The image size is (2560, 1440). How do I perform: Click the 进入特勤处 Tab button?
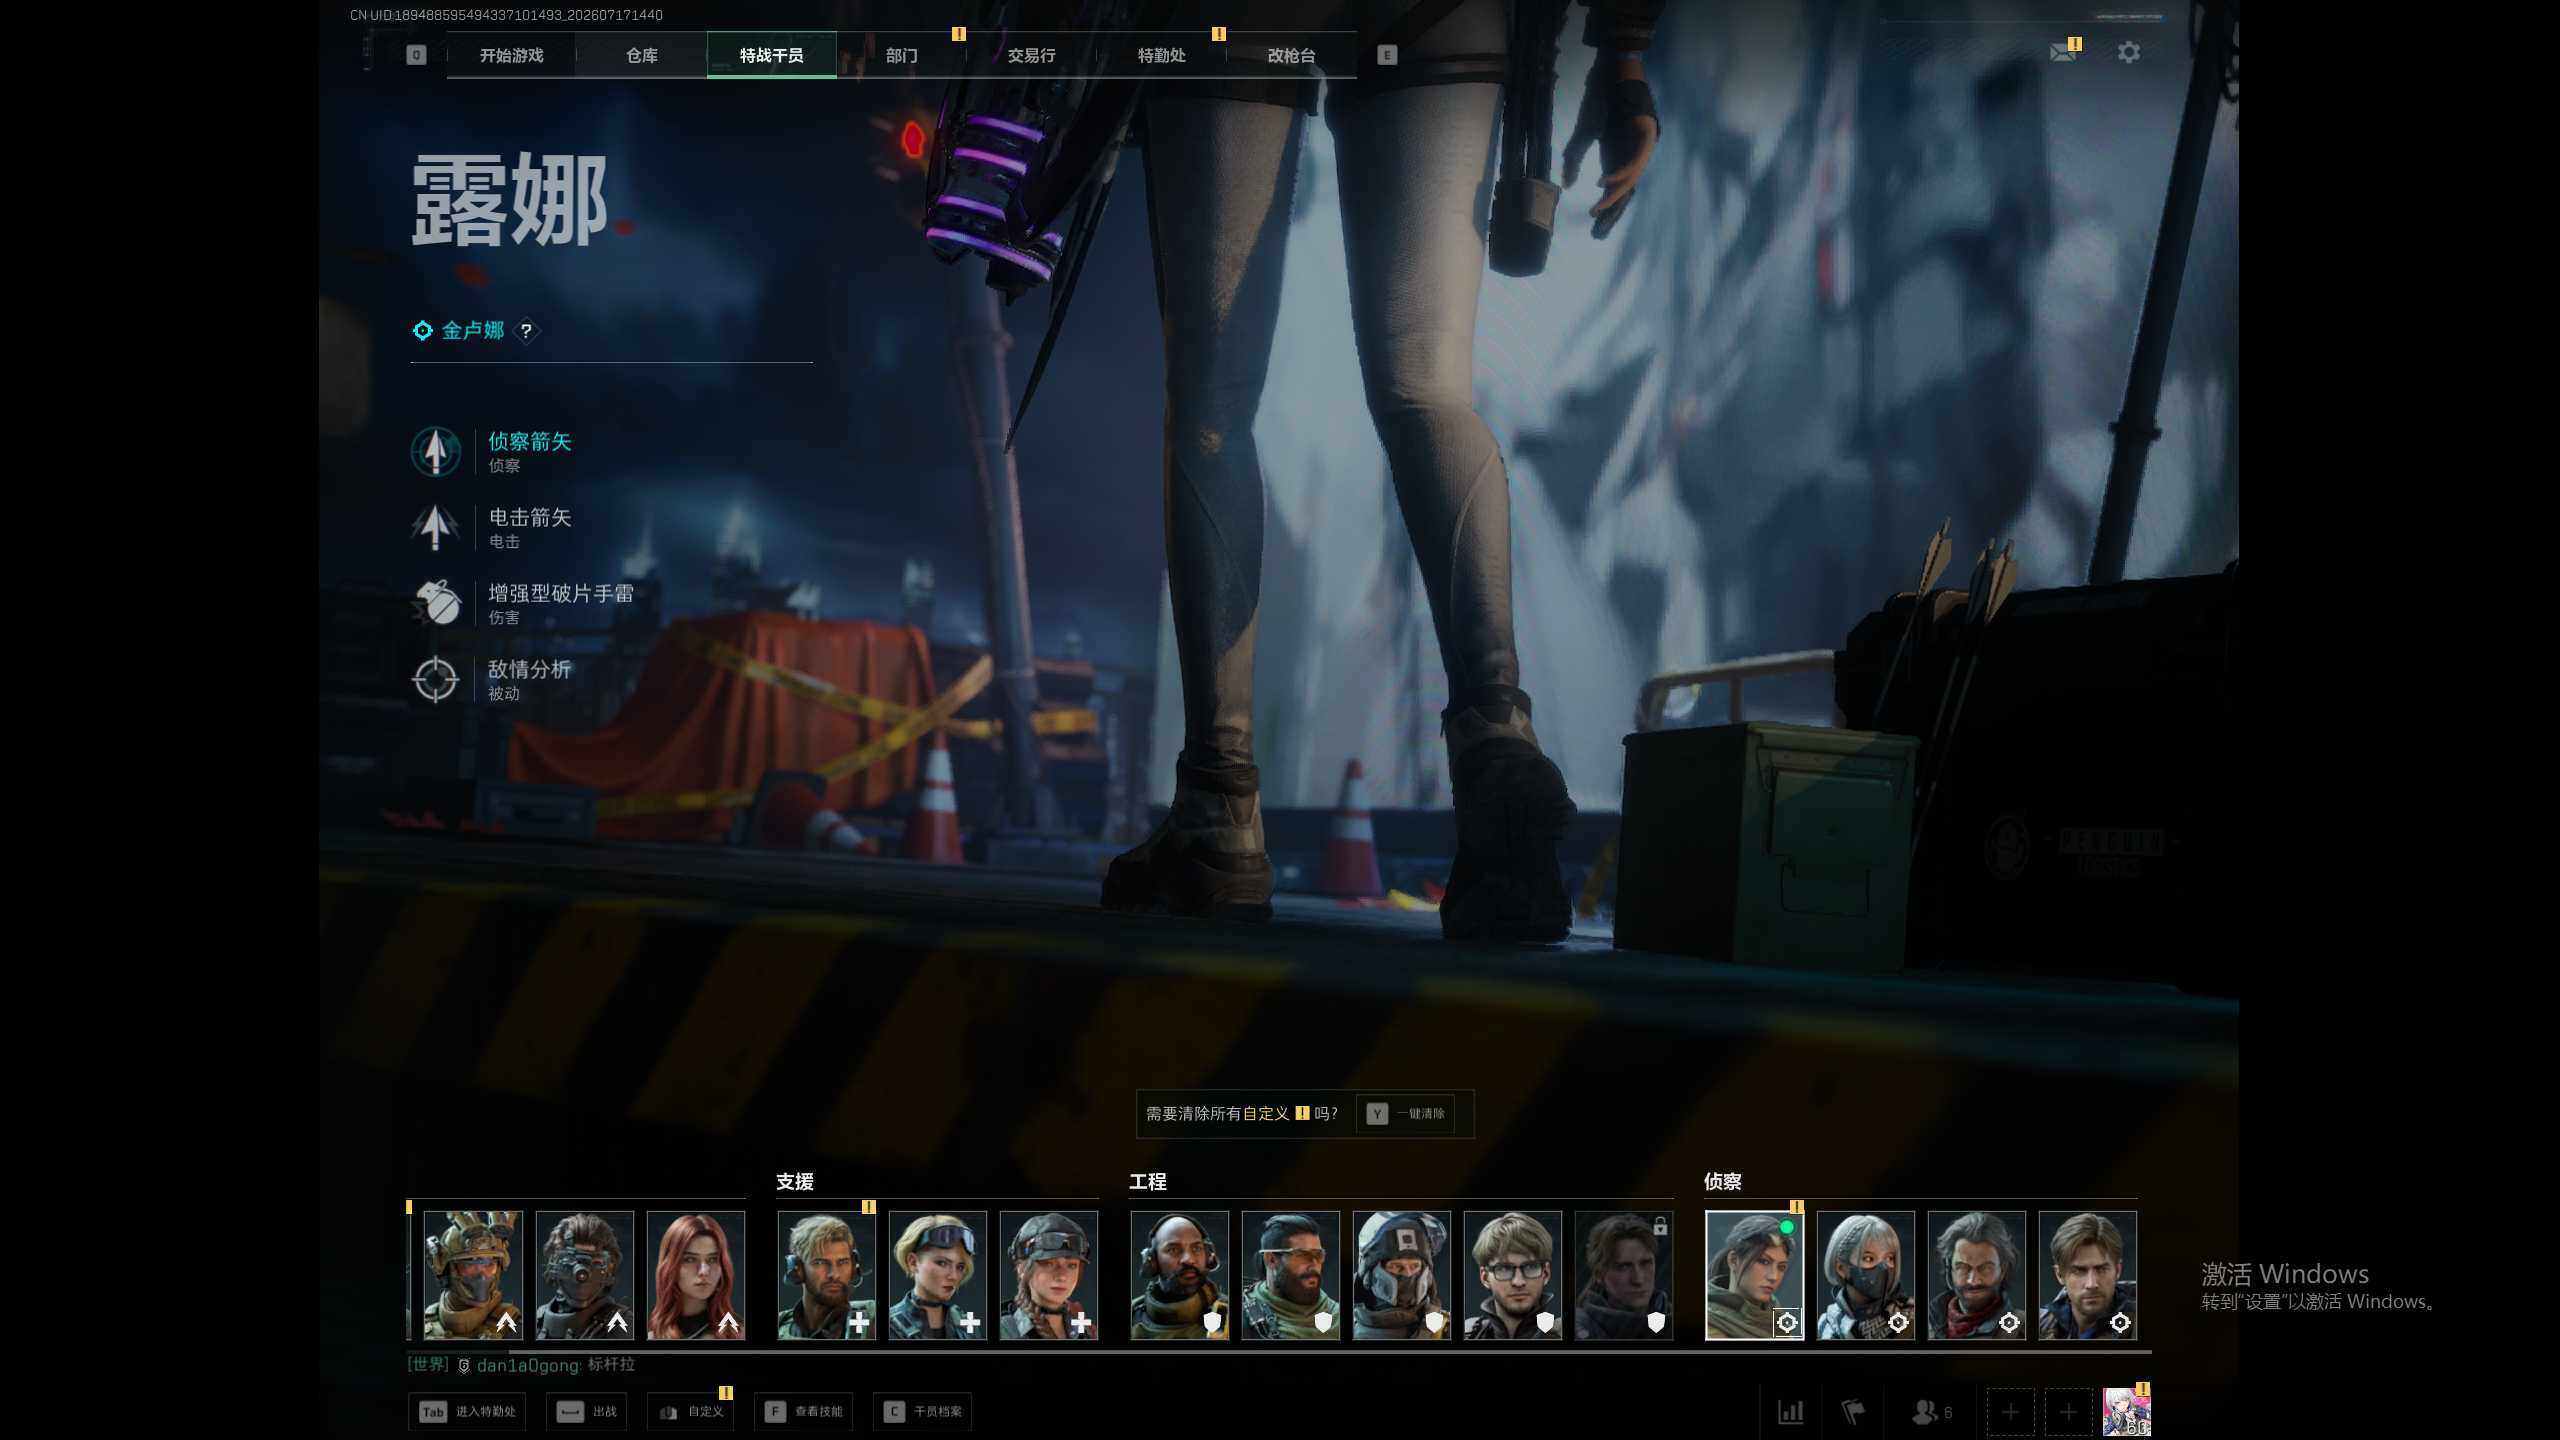[x=467, y=1412]
